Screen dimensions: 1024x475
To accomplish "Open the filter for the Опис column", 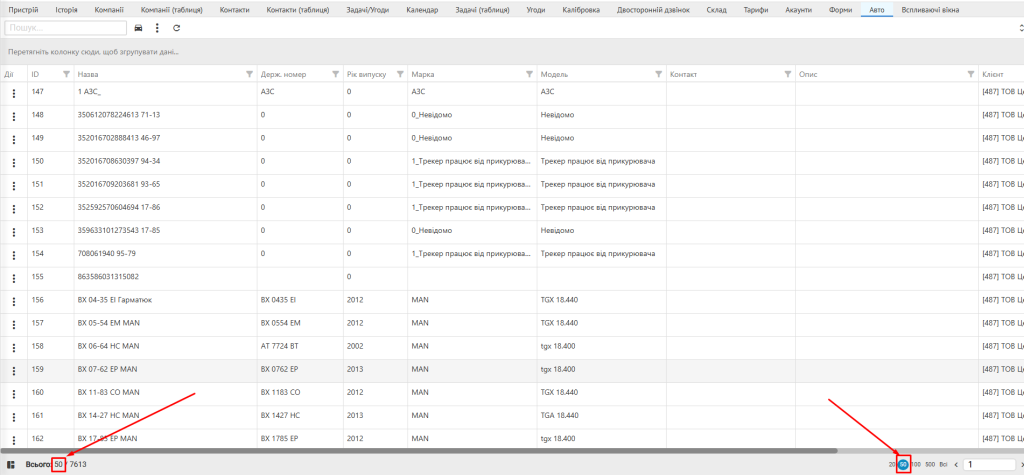I will (970, 74).
